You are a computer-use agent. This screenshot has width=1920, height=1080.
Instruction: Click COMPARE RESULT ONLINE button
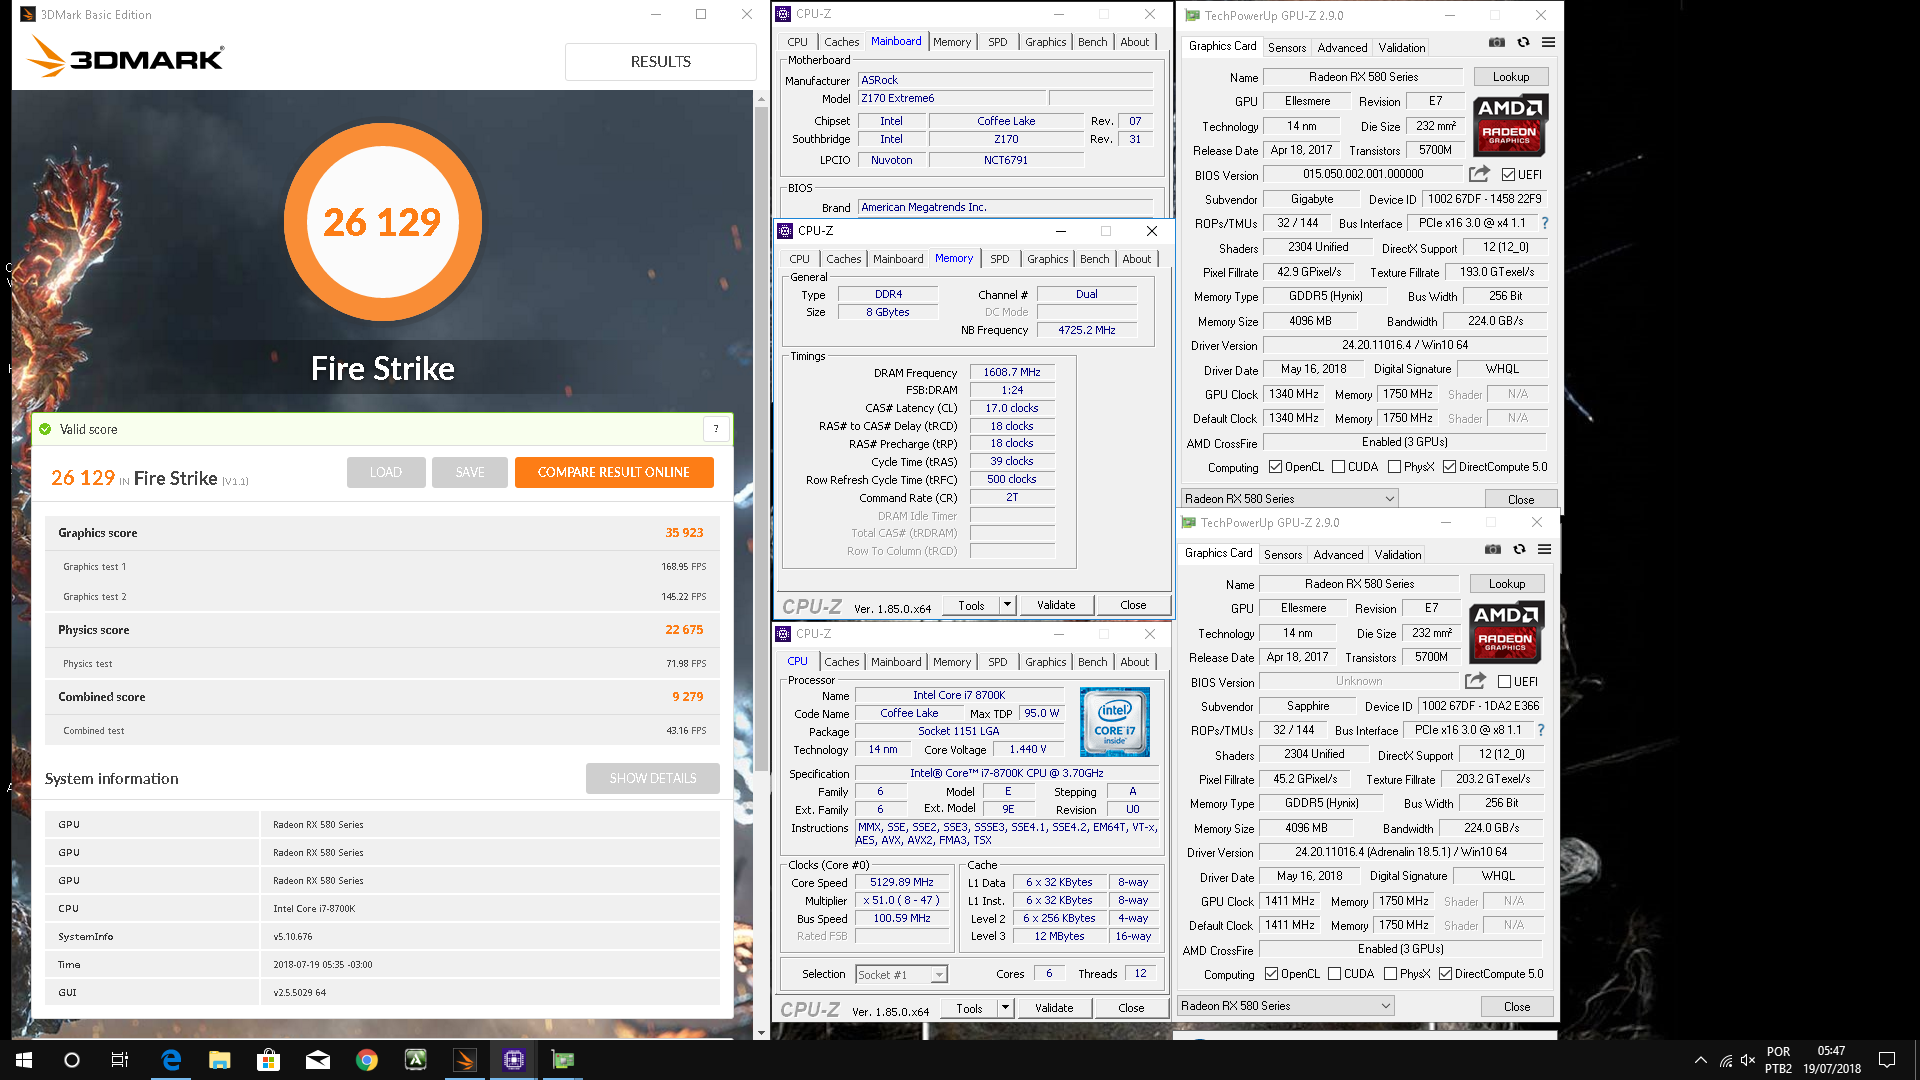point(614,472)
